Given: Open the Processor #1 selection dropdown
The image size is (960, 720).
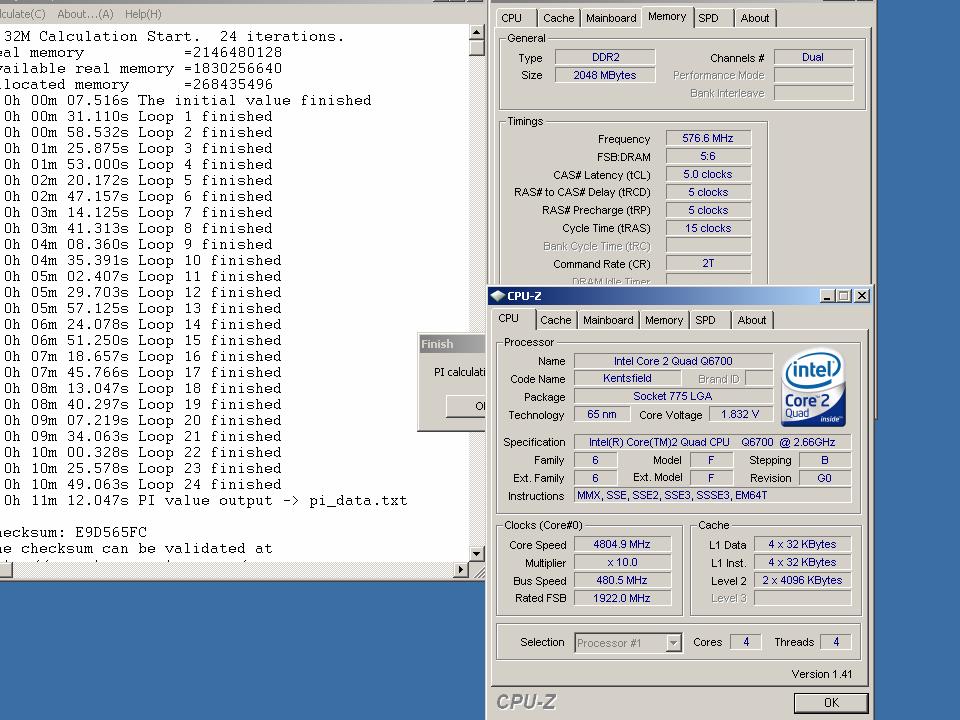Looking at the screenshot, I should (x=673, y=643).
